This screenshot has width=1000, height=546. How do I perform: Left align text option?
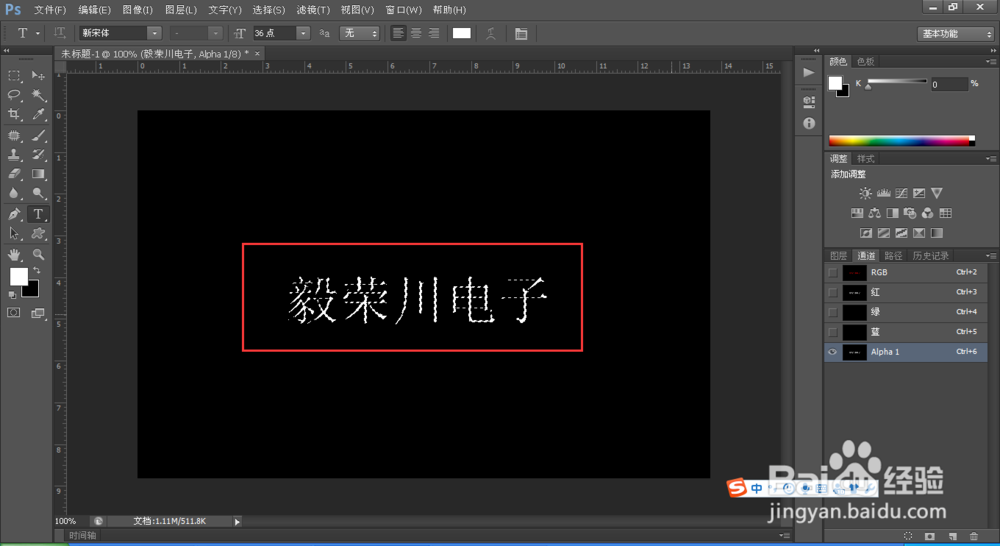click(x=398, y=33)
